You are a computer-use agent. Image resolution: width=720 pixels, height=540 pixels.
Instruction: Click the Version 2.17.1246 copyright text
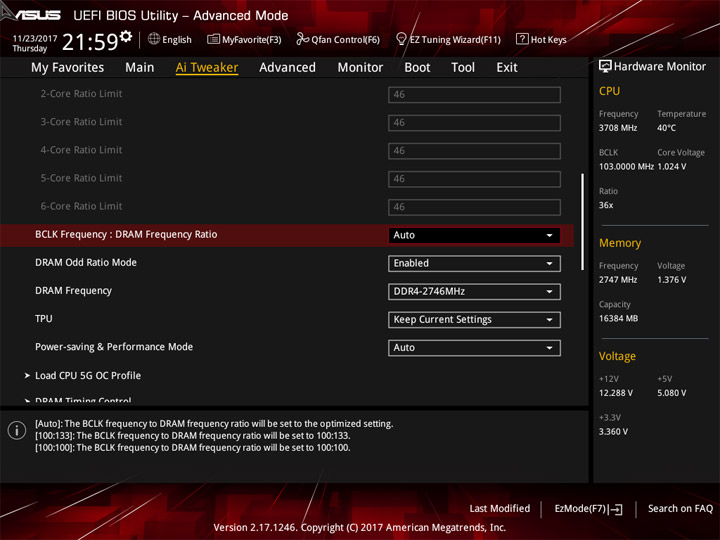360,528
